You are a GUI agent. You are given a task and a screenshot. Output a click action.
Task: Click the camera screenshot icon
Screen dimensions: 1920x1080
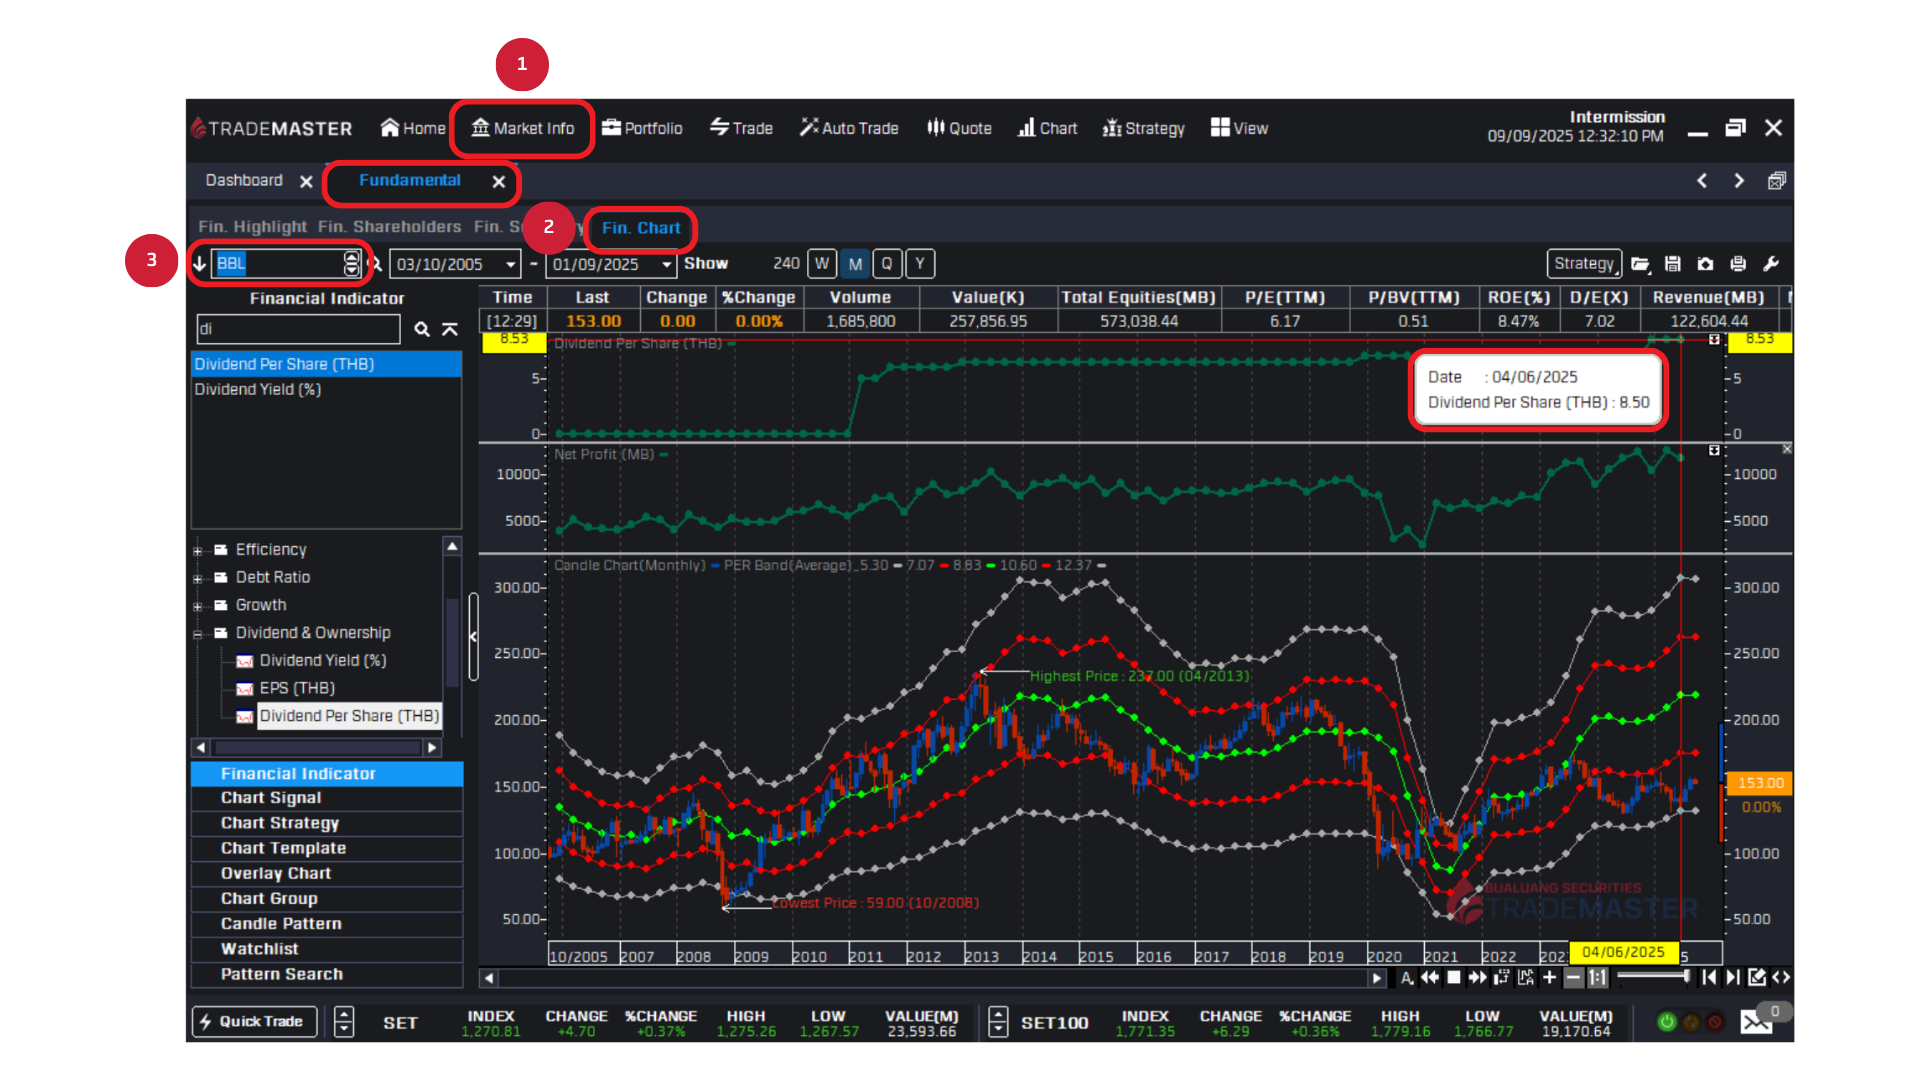tap(1705, 264)
